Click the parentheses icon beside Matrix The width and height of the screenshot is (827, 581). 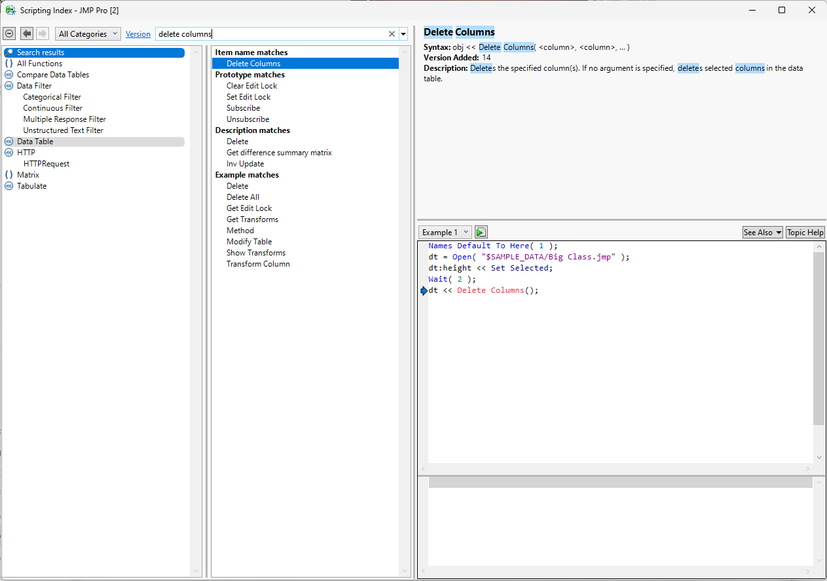(x=9, y=175)
